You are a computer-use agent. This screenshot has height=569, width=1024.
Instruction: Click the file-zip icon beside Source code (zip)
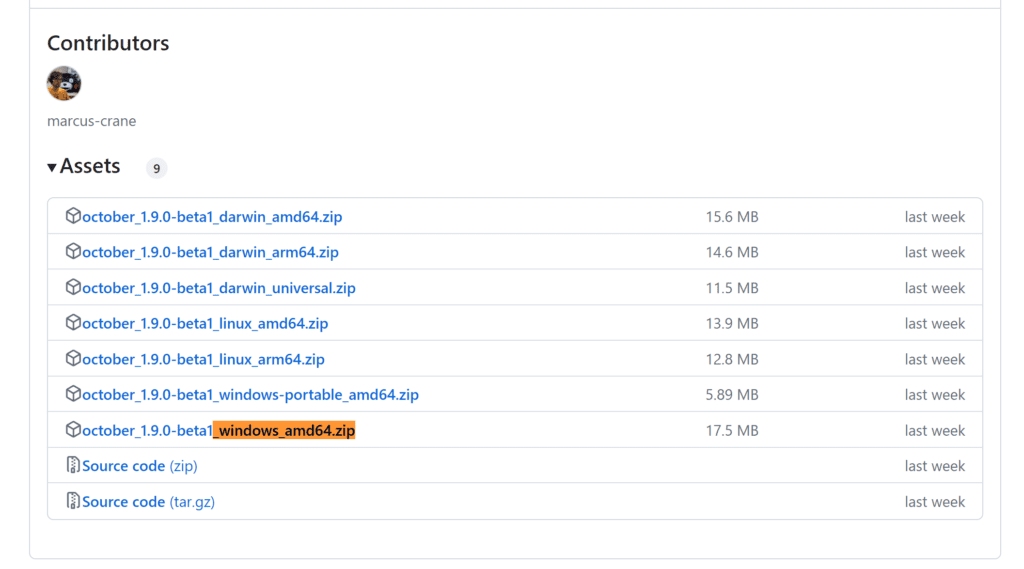tap(73, 465)
